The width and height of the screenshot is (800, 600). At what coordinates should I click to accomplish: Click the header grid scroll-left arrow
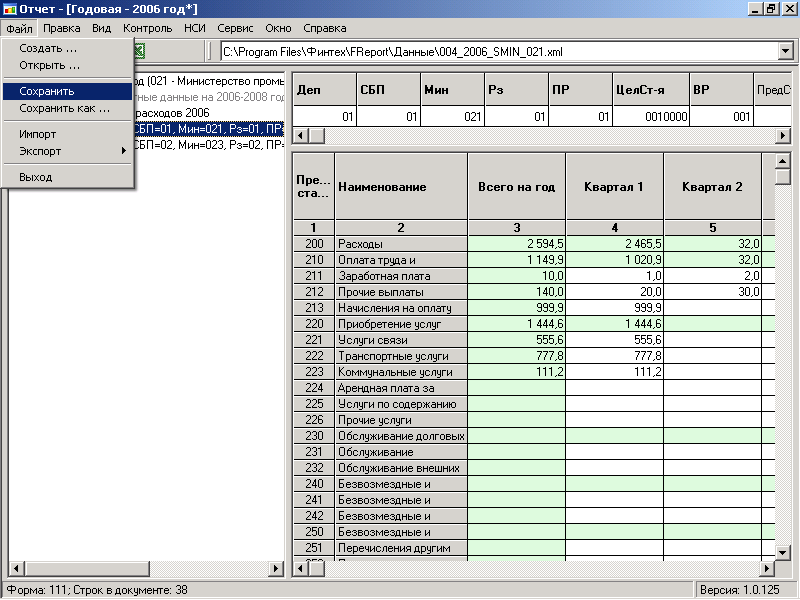[x=301, y=136]
